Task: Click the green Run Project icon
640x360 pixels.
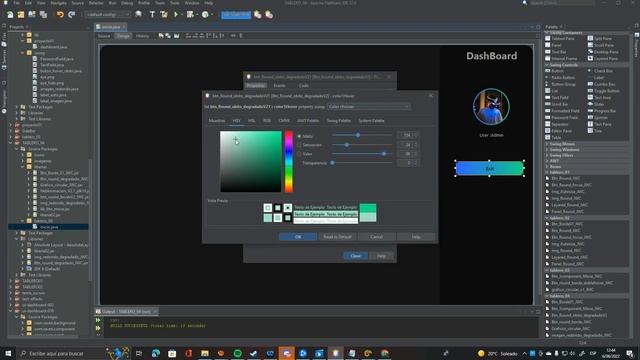Action: point(176,15)
